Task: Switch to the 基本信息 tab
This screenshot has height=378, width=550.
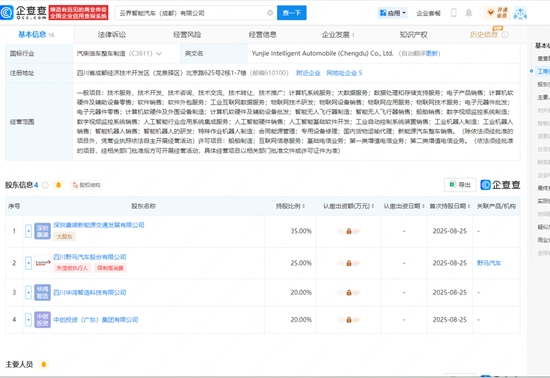Action: 36,34
